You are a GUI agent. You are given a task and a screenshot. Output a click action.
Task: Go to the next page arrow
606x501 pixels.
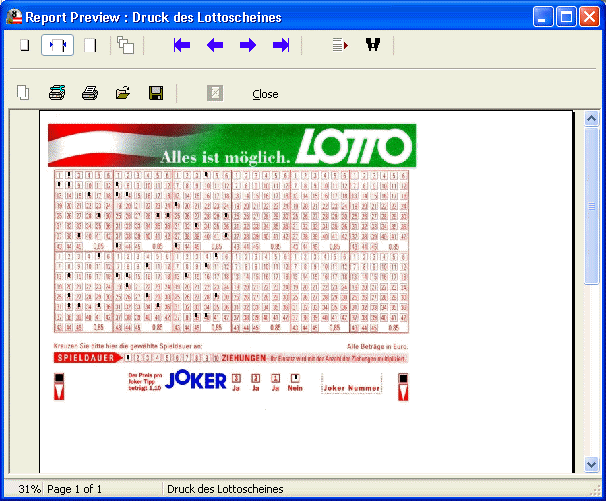point(248,45)
